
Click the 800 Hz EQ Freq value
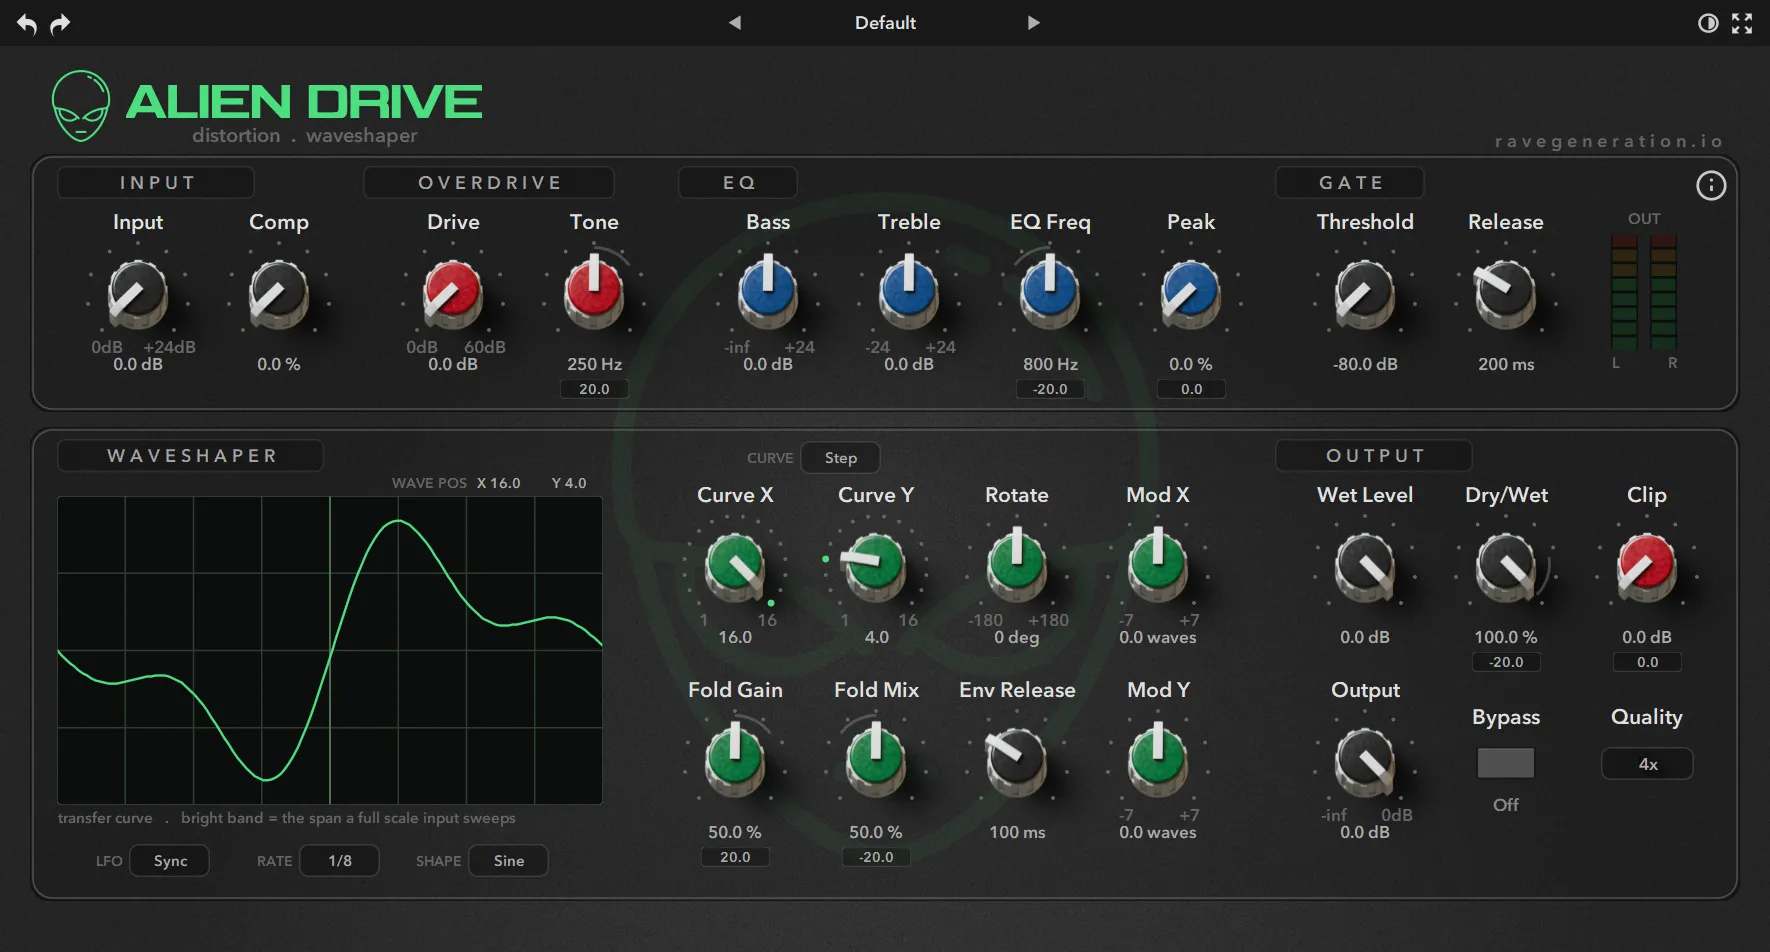1050,364
